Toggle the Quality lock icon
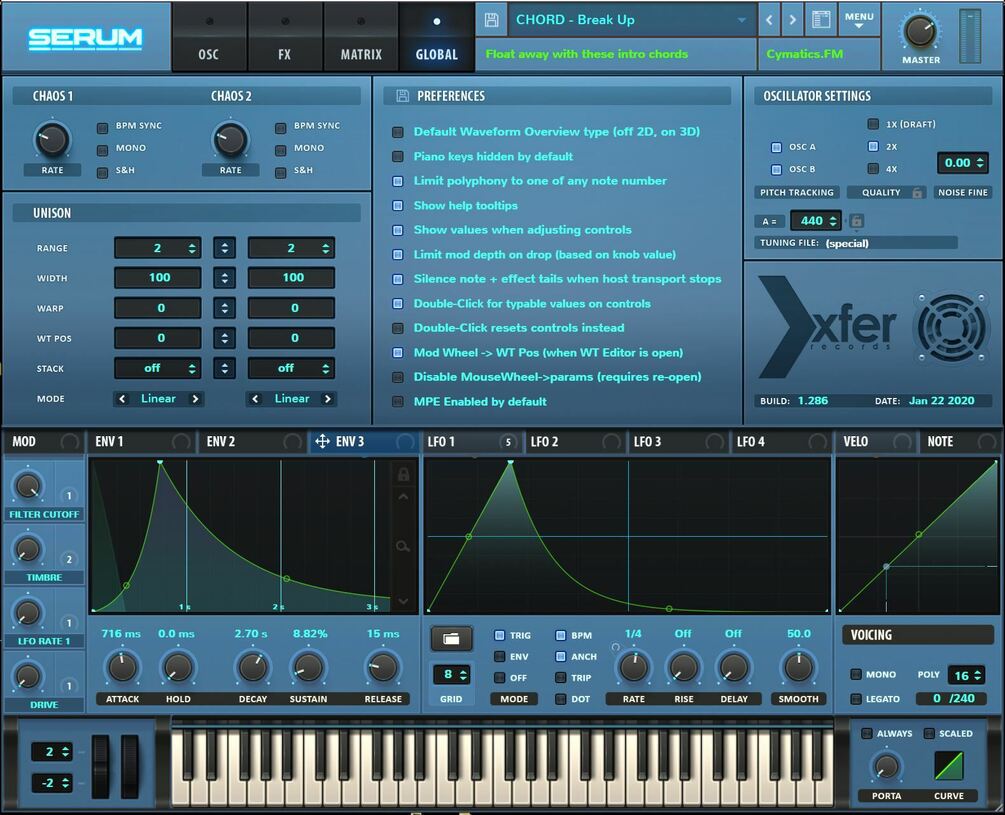 click(x=917, y=192)
